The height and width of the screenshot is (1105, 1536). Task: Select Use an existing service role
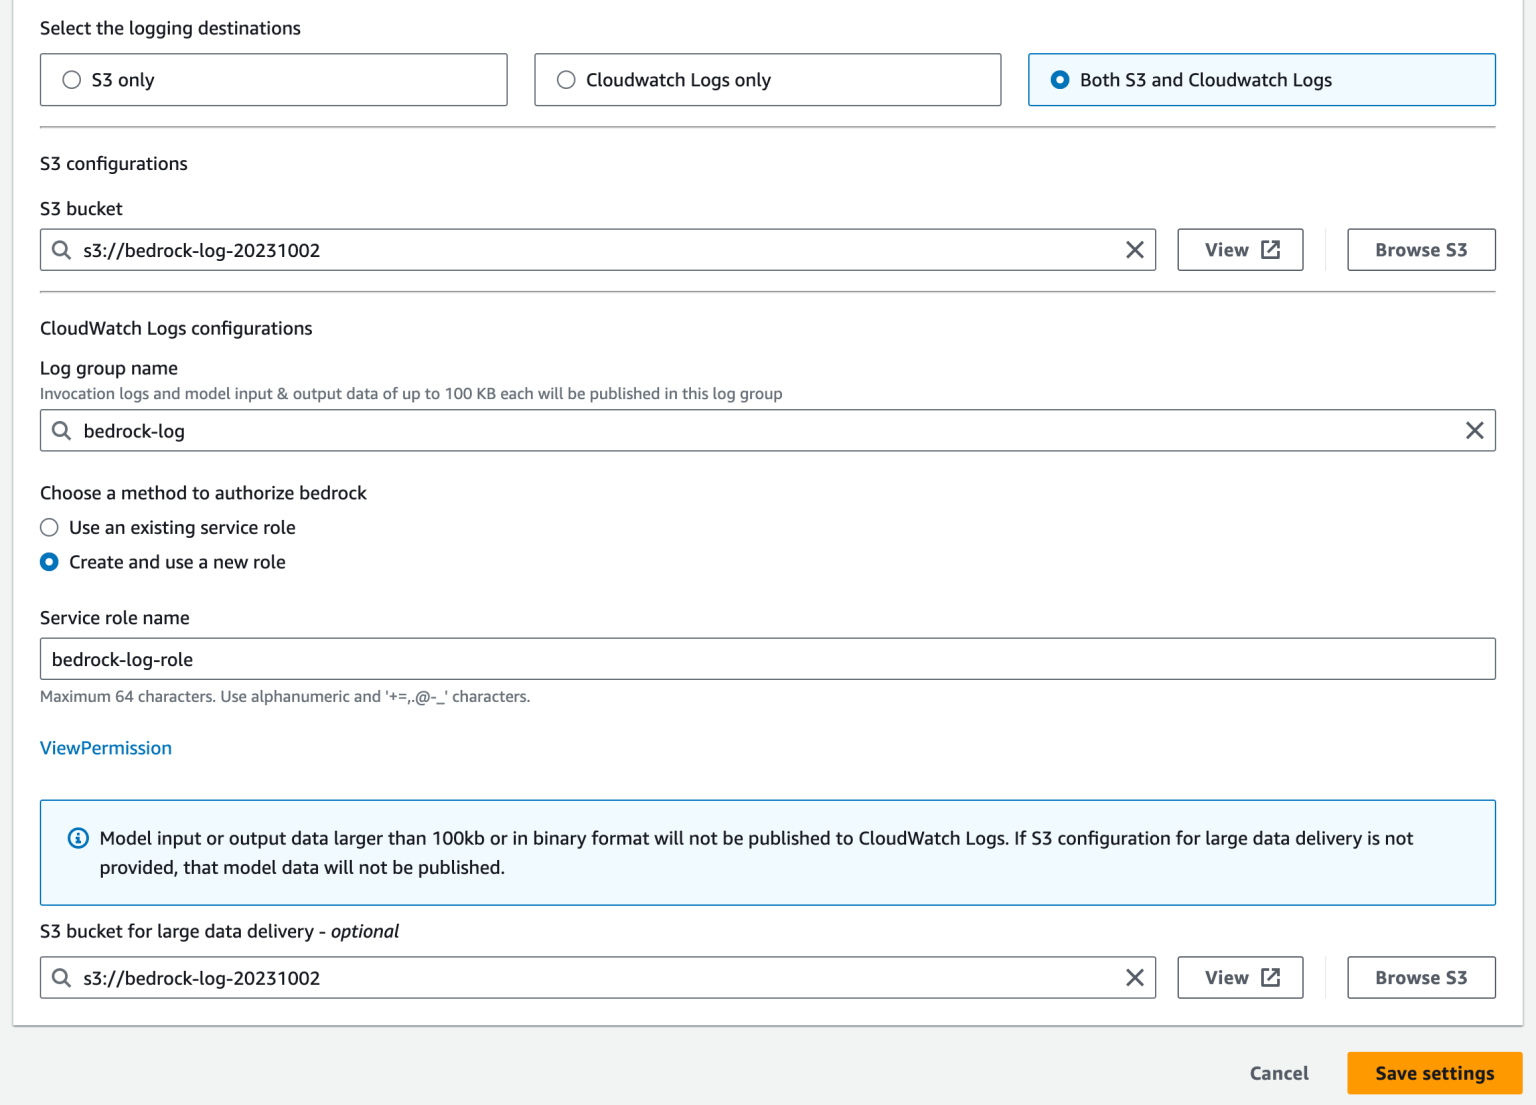[x=49, y=527]
